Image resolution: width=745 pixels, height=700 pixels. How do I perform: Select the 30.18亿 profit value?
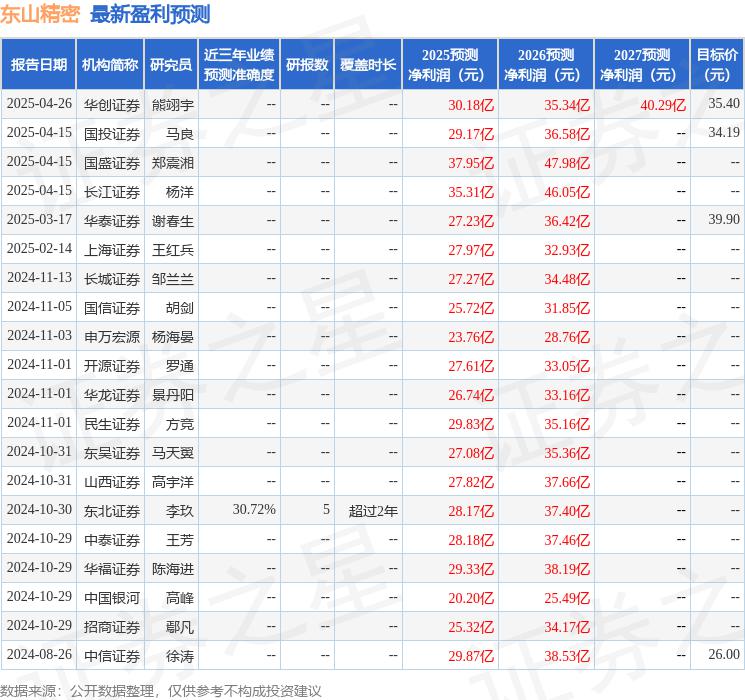(471, 105)
